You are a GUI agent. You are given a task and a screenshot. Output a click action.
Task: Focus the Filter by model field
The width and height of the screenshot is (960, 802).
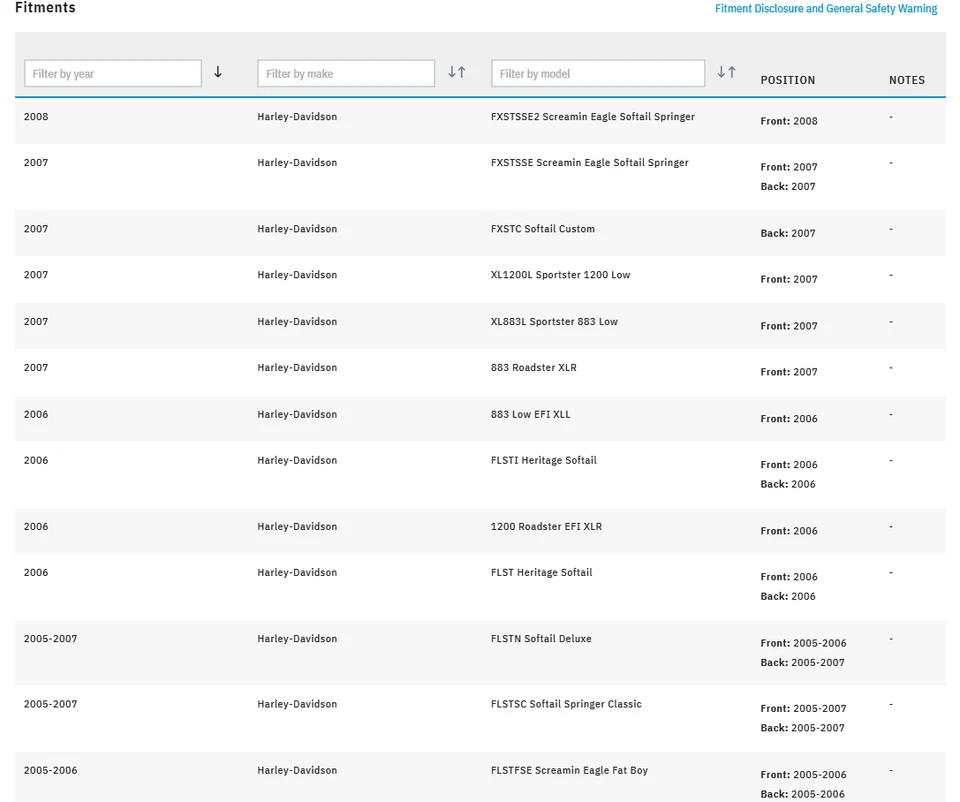598,73
